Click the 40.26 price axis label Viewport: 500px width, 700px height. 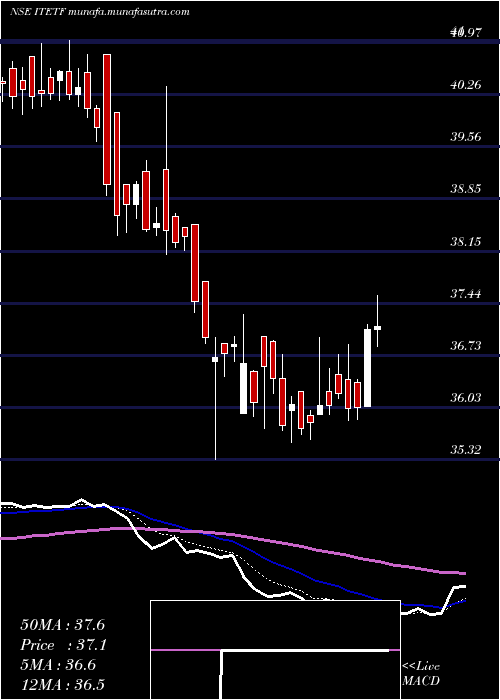466,83
